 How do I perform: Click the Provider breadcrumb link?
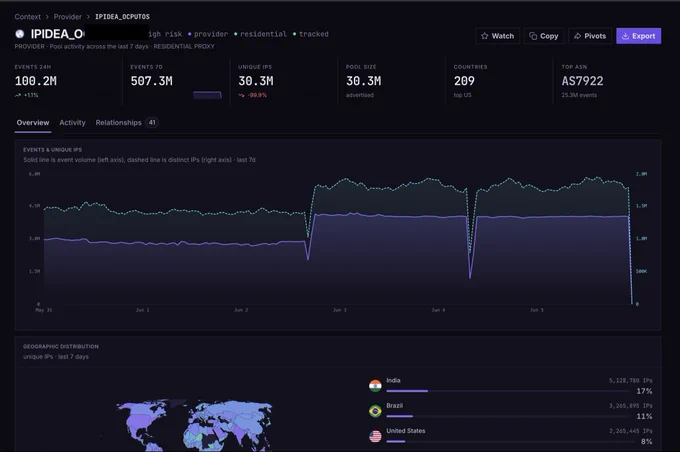68,17
